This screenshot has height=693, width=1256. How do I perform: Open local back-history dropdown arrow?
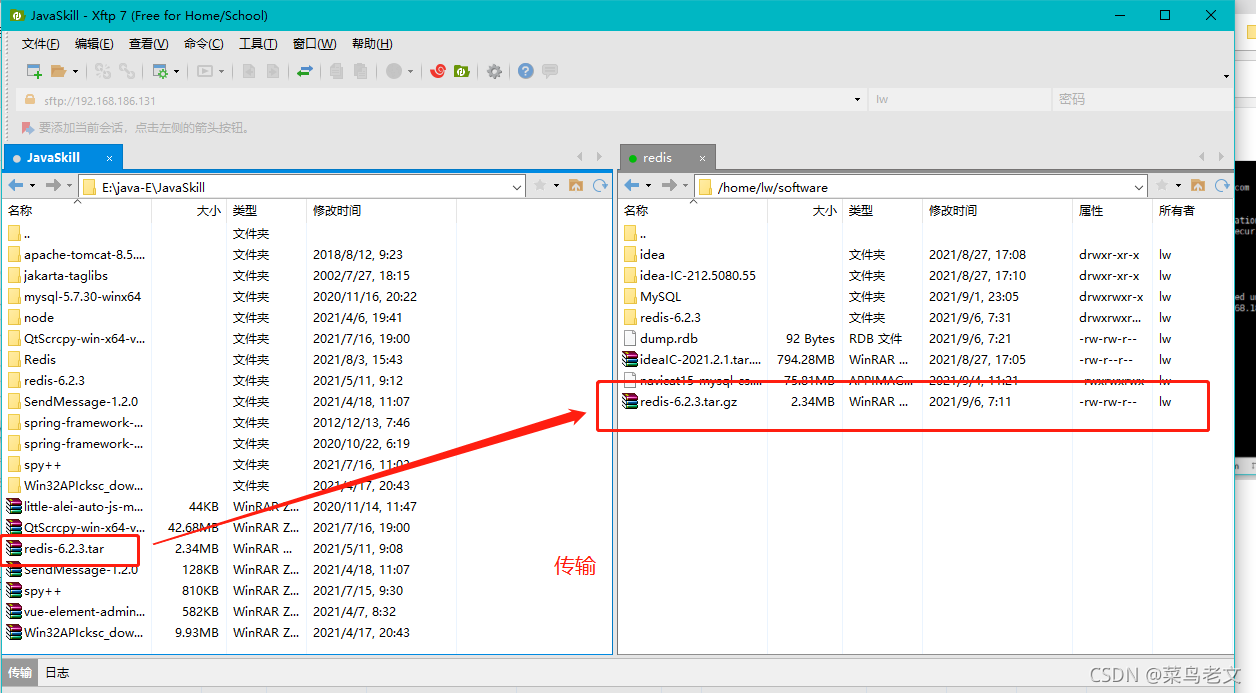coord(32,186)
